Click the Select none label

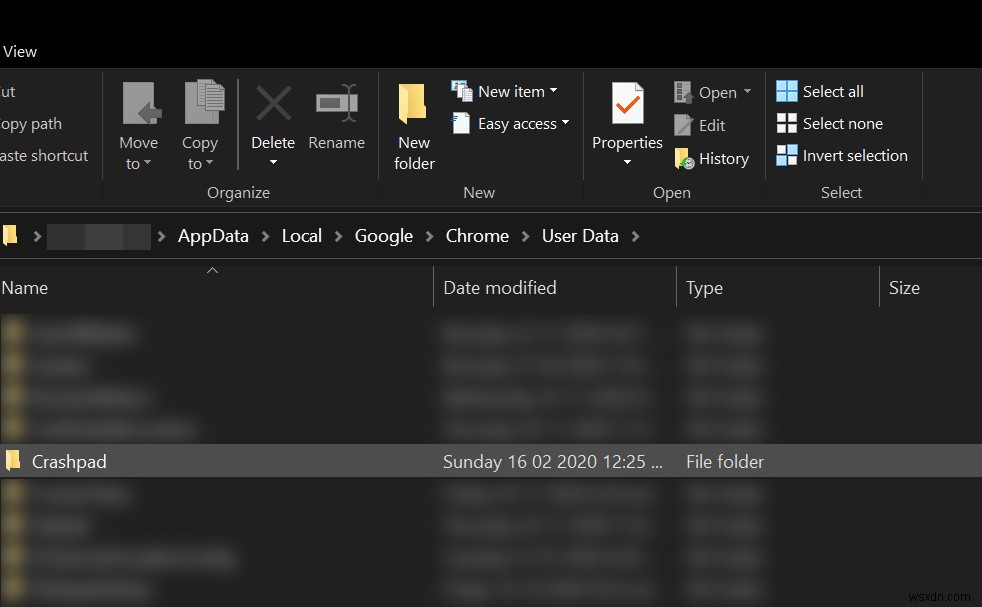click(842, 123)
